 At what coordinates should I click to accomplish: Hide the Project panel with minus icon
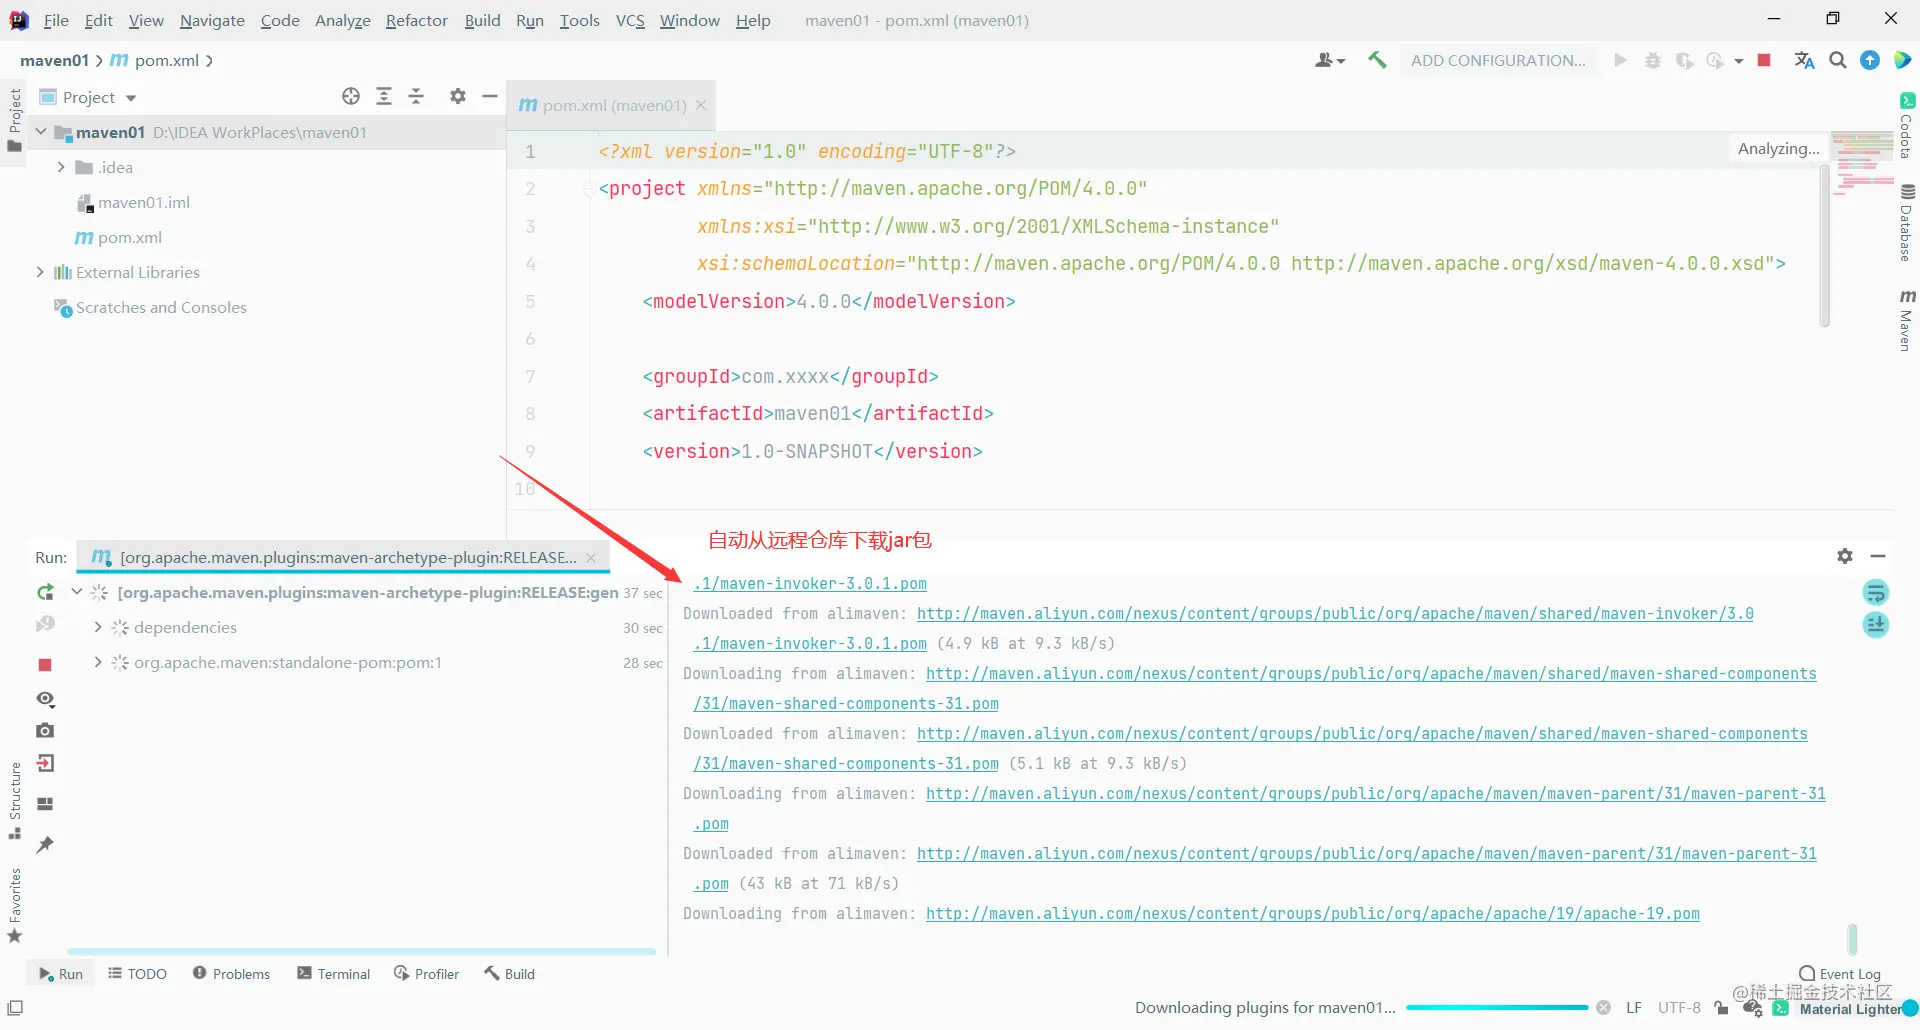[490, 96]
